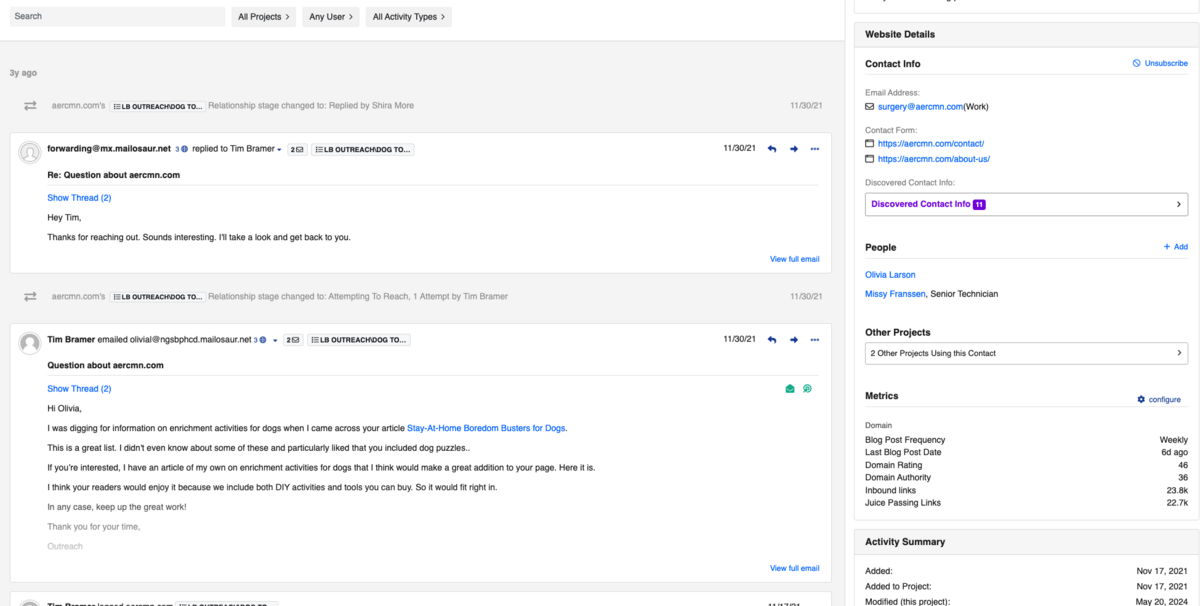1200x606 pixels.
Task: Click Show Thread (2) in reply email
Action: (x=79, y=198)
